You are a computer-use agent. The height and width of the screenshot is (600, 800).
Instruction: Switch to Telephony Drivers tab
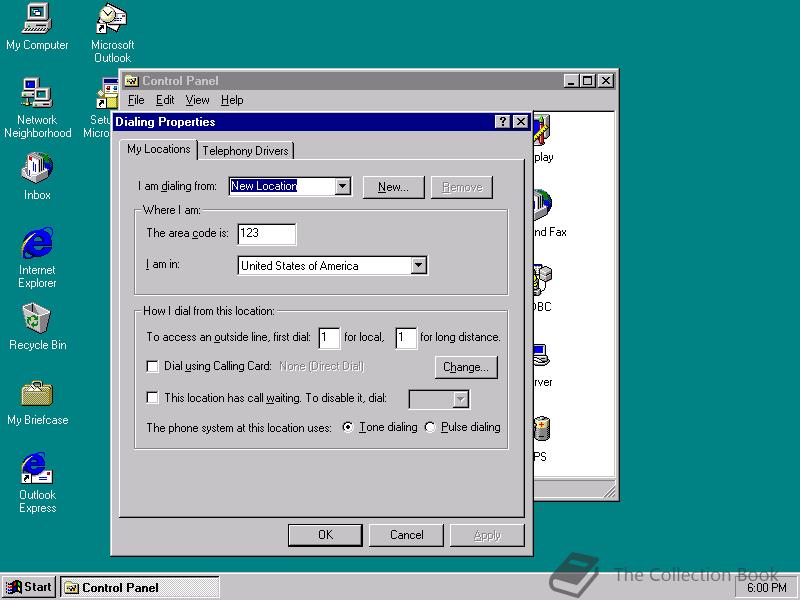(245, 151)
